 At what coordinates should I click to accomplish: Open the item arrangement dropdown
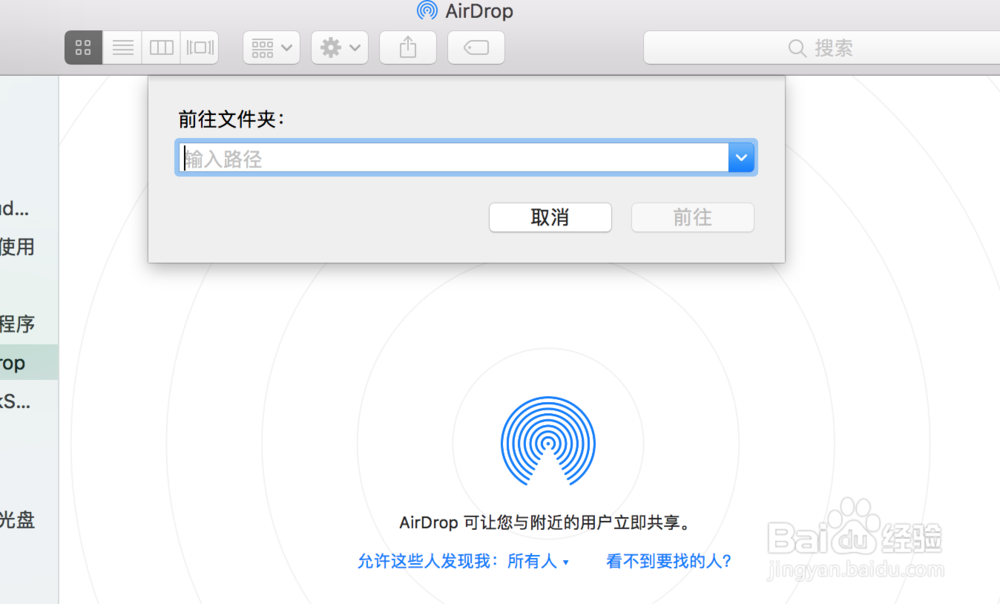(x=272, y=48)
